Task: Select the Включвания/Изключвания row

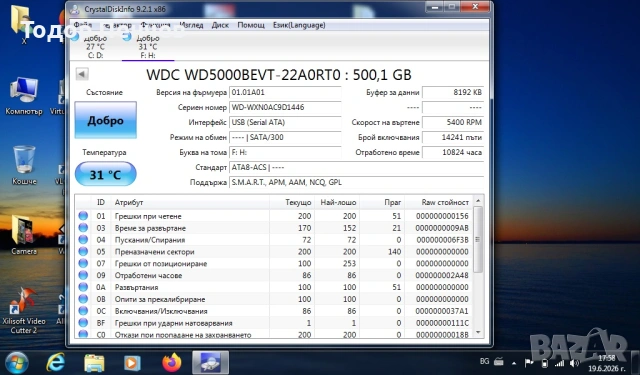Action: pos(274,311)
